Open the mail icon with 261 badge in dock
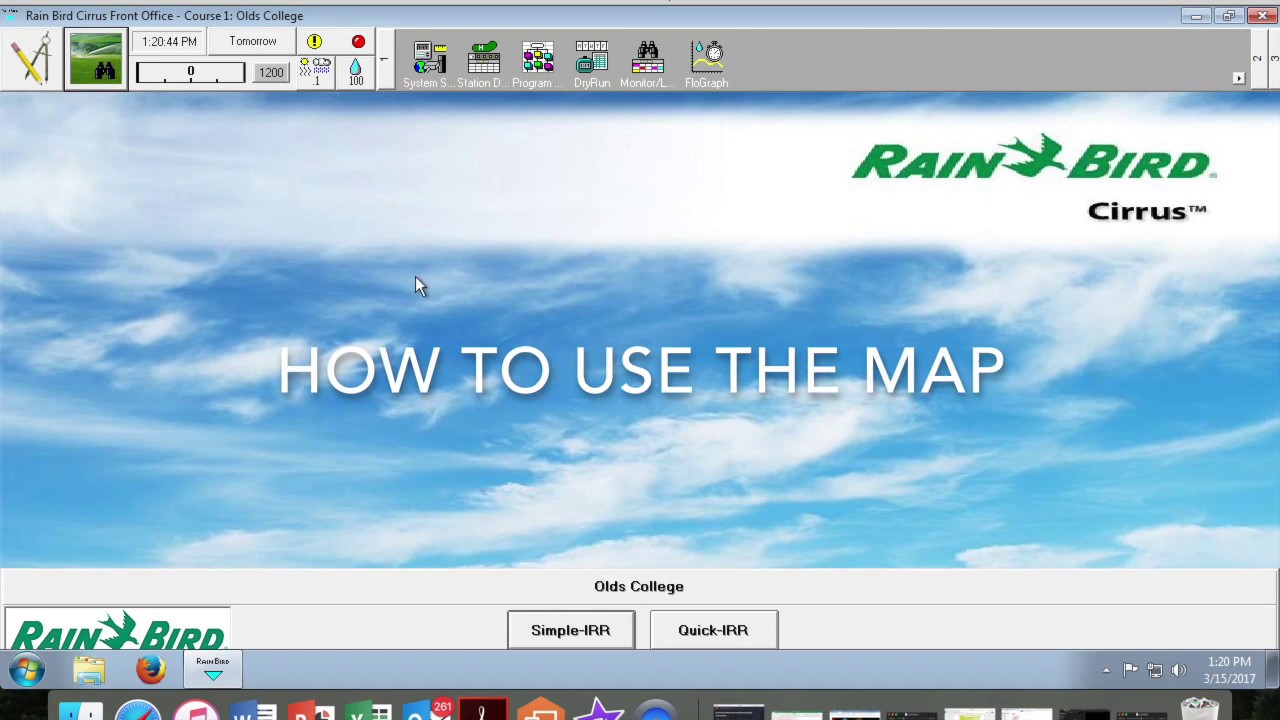1280x720 pixels. pyautogui.click(x=430, y=711)
